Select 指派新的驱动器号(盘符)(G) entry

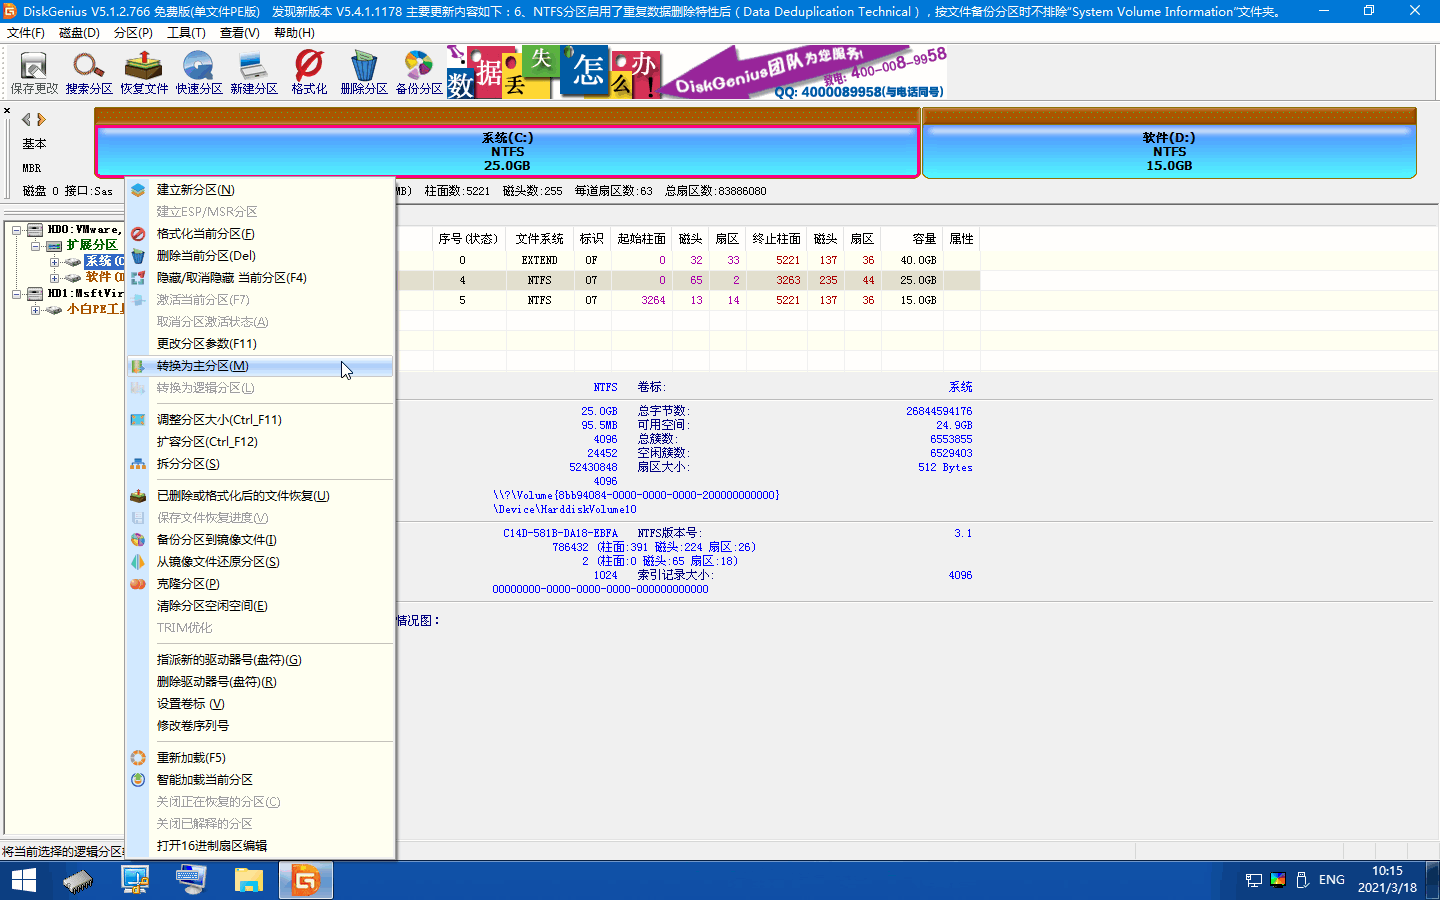260,660
